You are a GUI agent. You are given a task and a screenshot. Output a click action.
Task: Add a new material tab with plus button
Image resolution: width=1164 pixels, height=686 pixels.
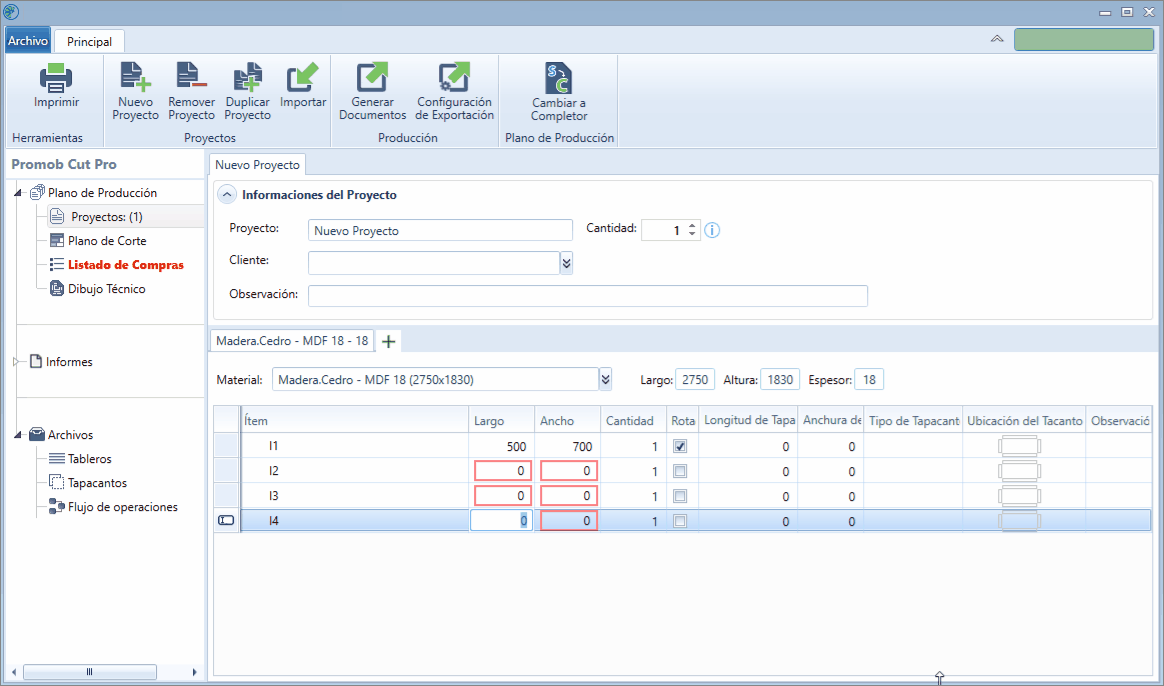[x=388, y=342]
